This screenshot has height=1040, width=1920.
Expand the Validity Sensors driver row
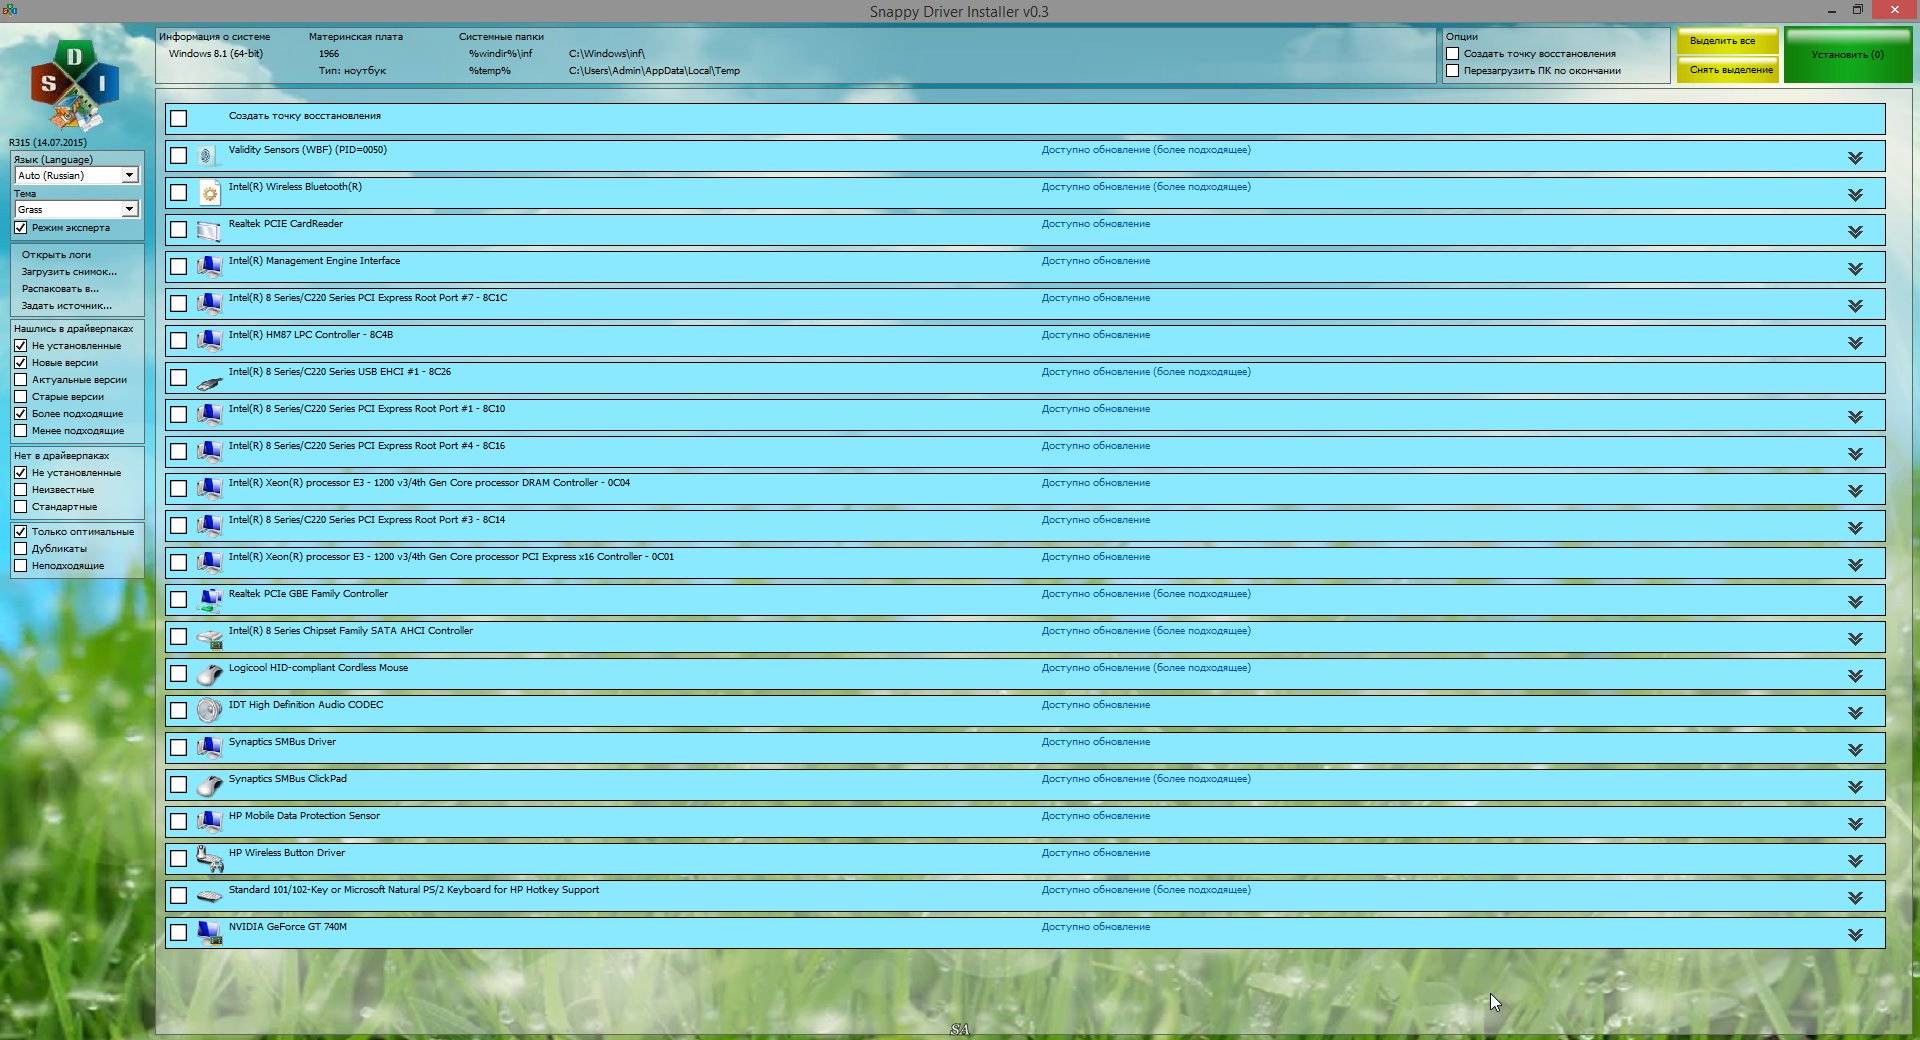(x=1855, y=158)
